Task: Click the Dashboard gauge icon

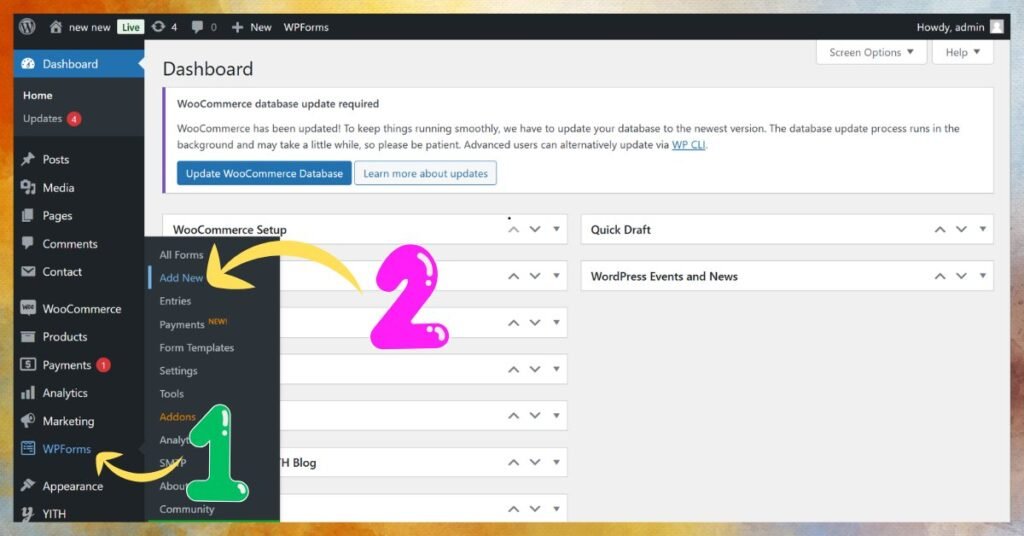Action: pyautogui.click(x=27, y=64)
